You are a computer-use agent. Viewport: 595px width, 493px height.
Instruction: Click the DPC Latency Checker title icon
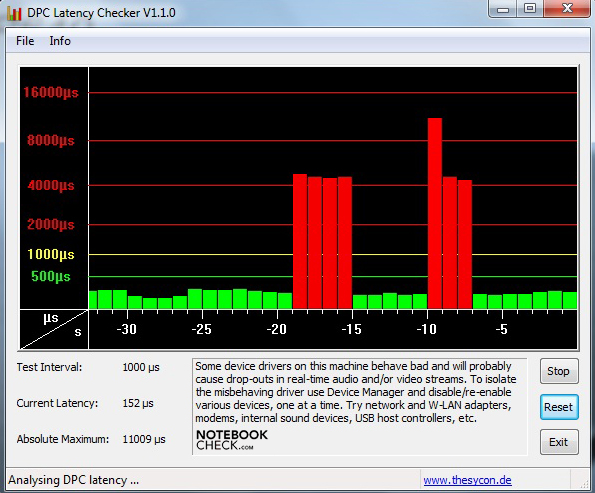tap(14, 13)
